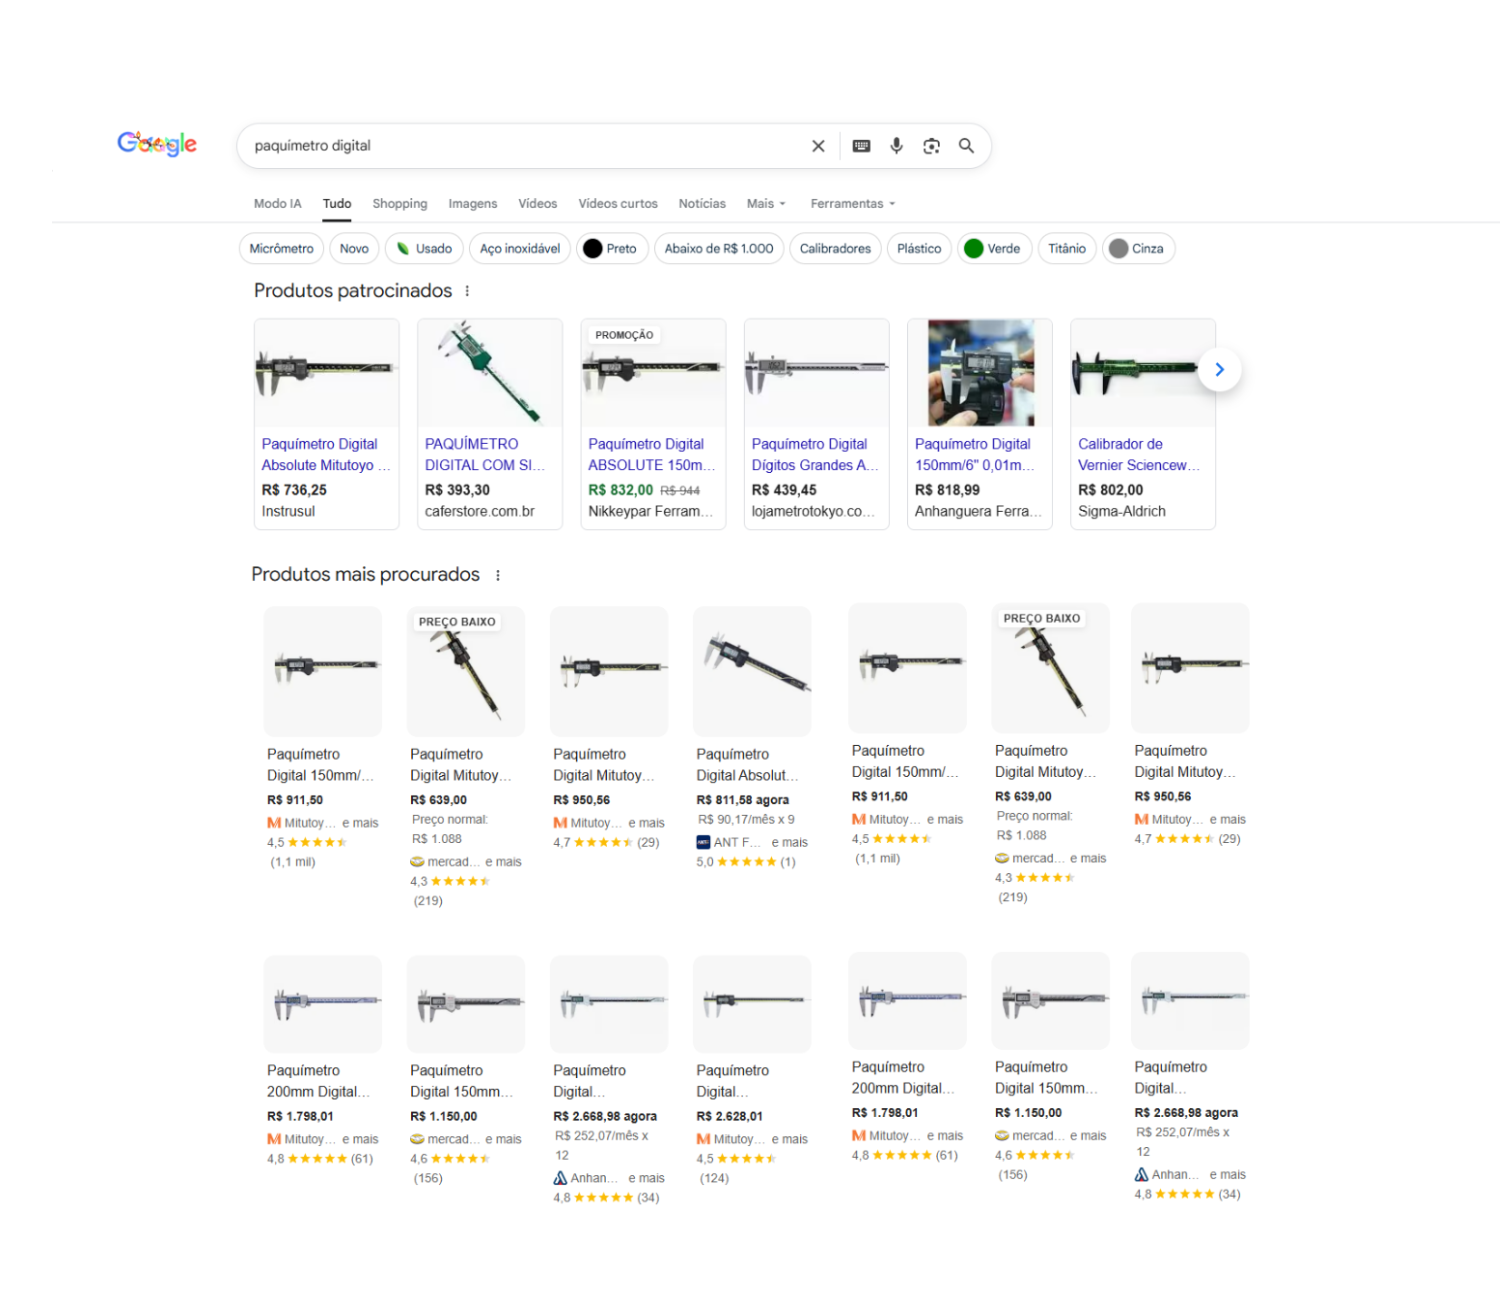
Task: Click the search magnifier icon
Action: coord(965,146)
